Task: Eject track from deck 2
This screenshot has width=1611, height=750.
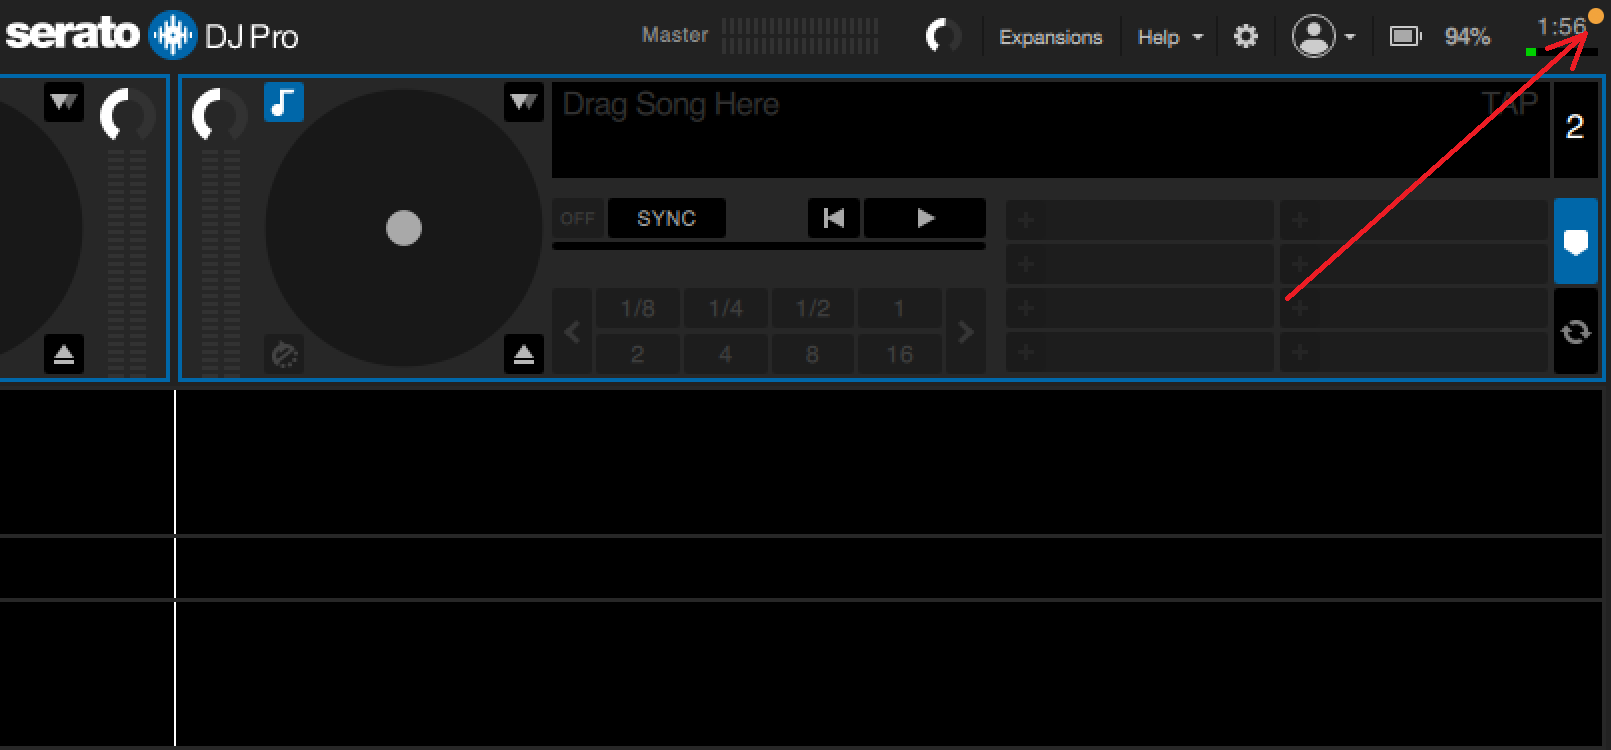Action: click(x=524, y=354)
